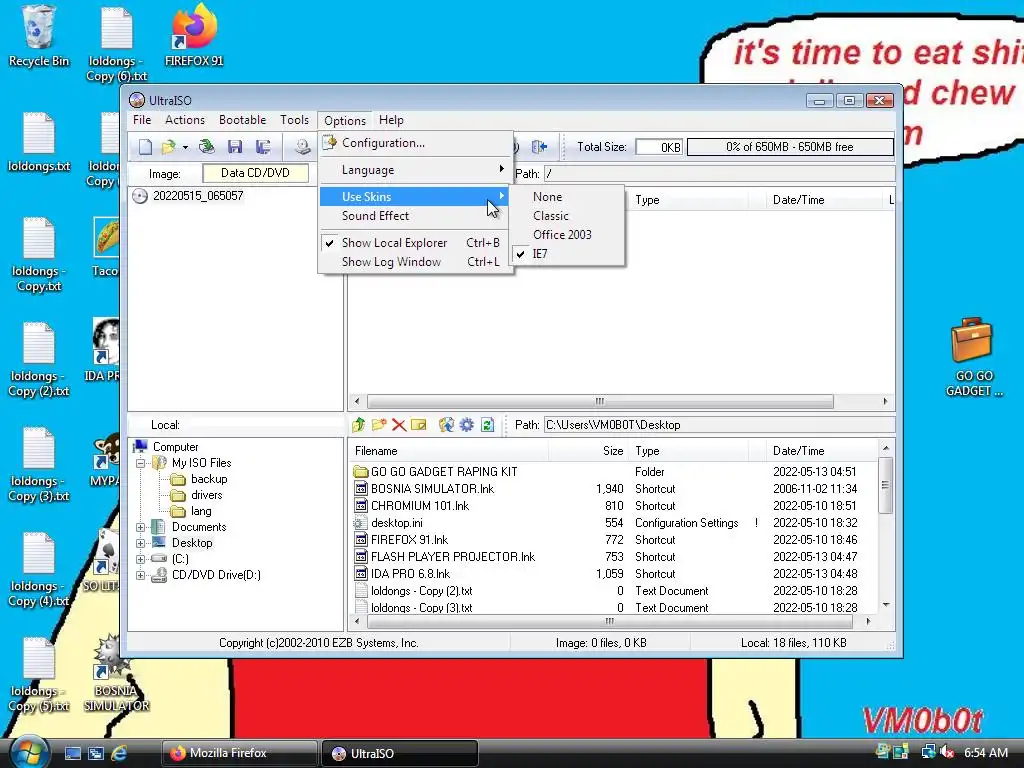Select the Classic skin option

click(567, 216)
